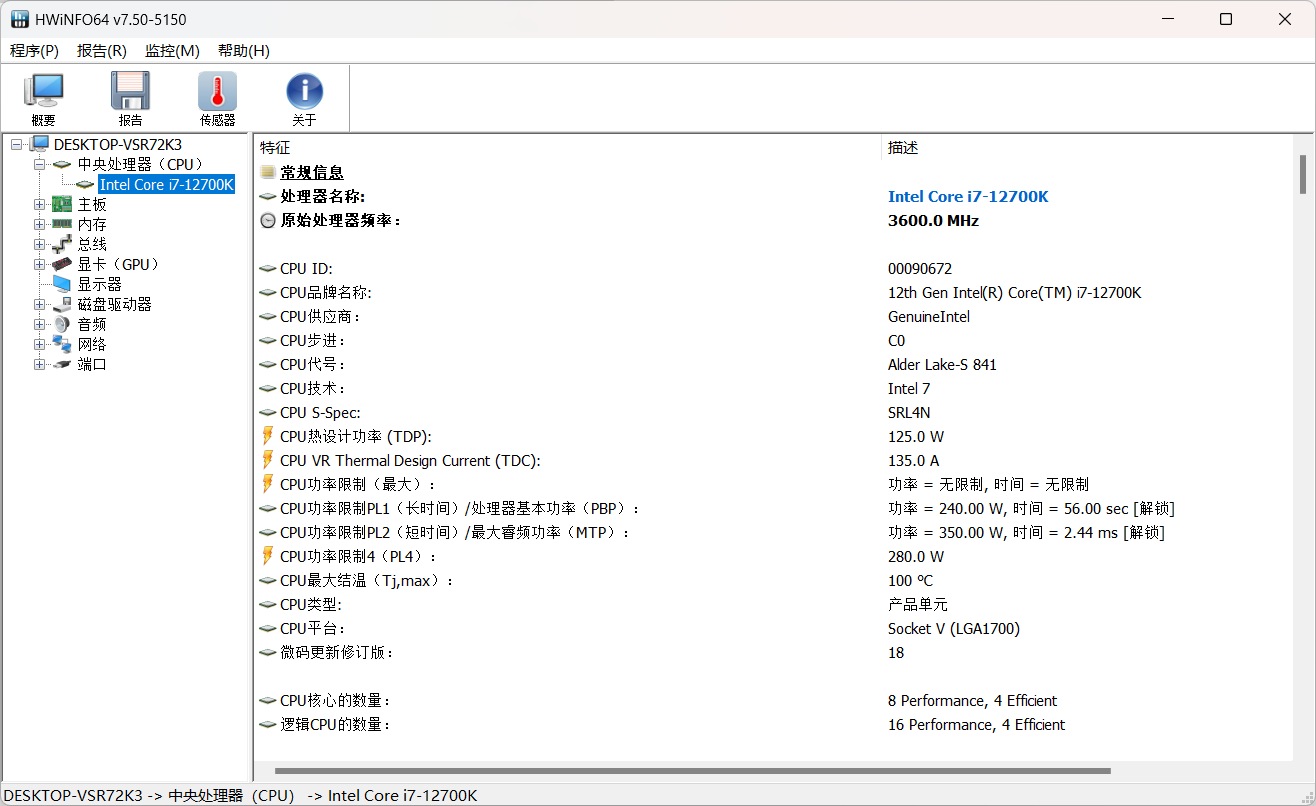
Task: Expand the 主板 tree node
Action: click(39, 204)
